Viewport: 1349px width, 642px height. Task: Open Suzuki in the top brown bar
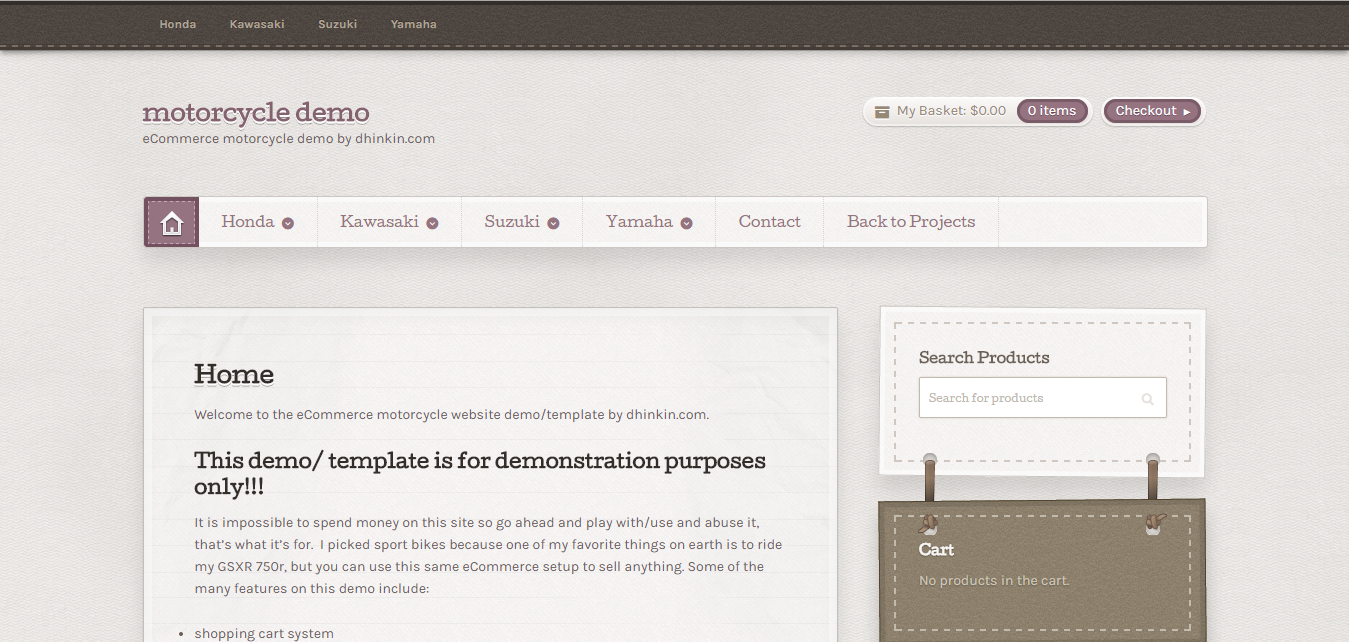pyautogui.click(x=338, y=24)
